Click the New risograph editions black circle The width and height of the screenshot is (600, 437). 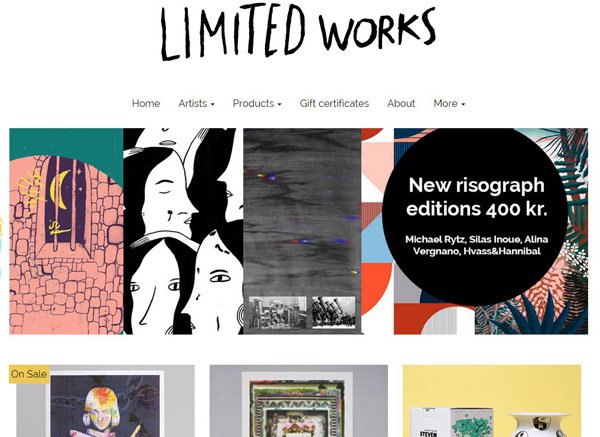tap(474, 216)
